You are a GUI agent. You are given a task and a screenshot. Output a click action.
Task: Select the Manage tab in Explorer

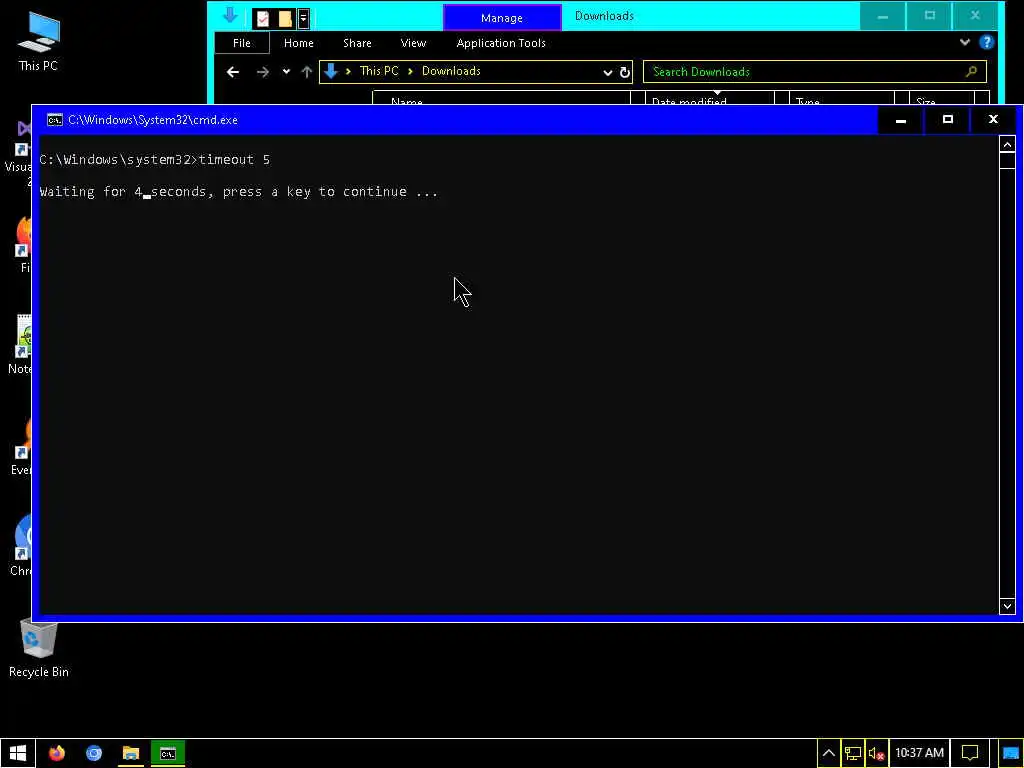502,18
